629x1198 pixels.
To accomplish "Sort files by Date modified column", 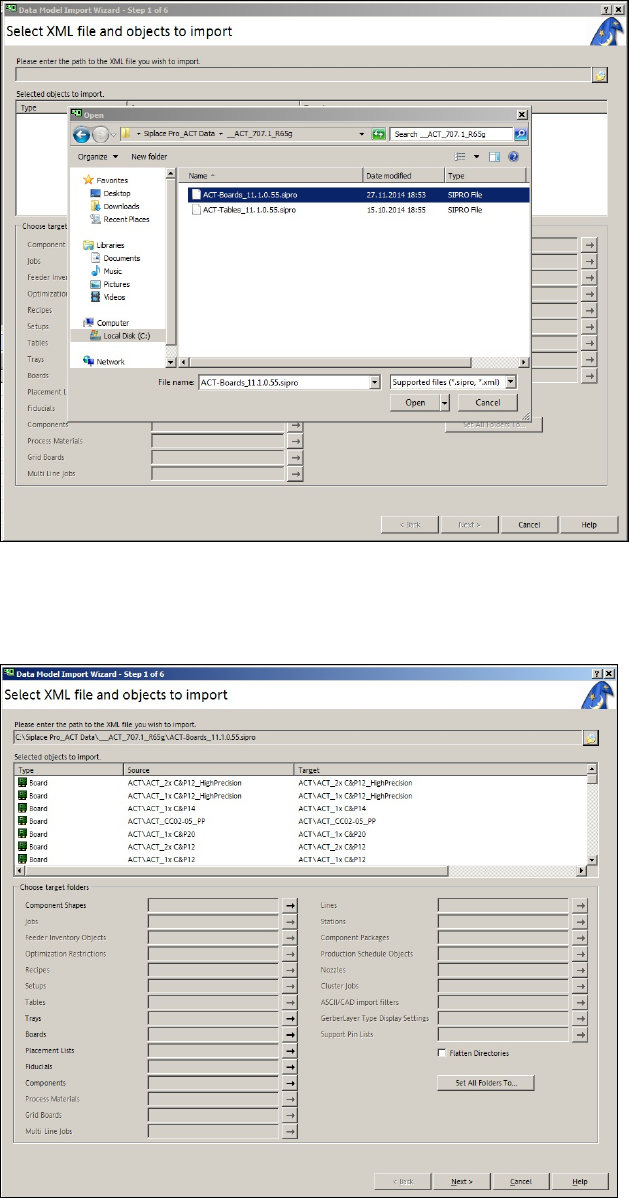I will click(403, 176).
